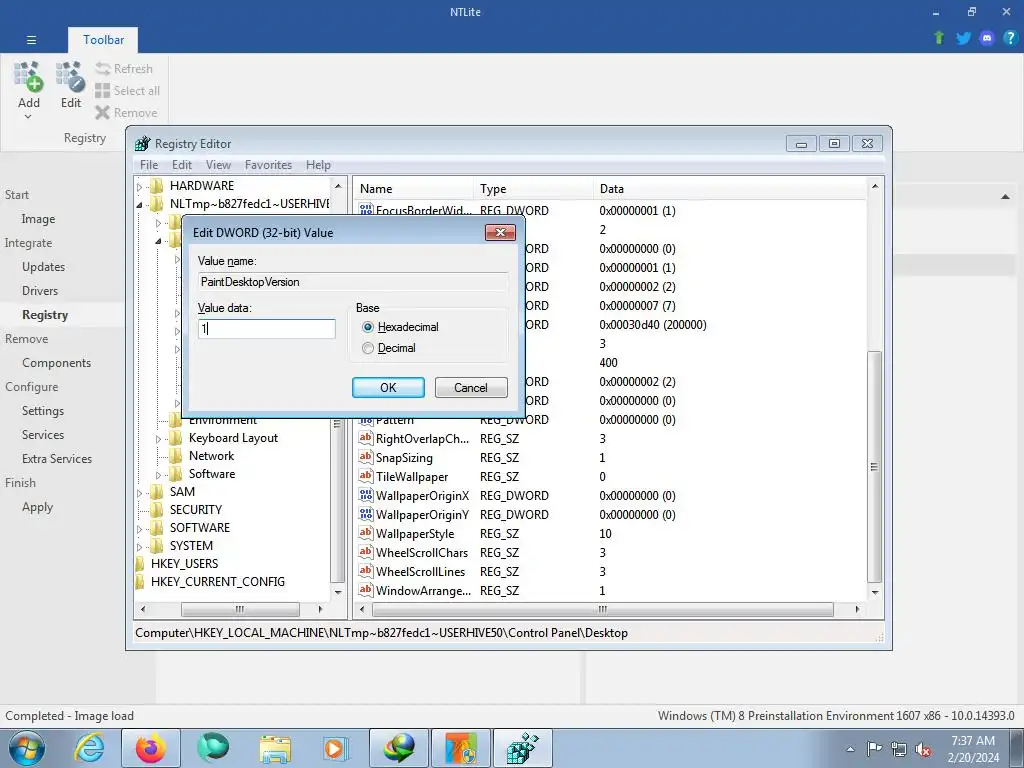Image resolution: width=1024 pixels, height=768 pixels.
Task: Select the Toolbar tab in NTLite
Action: coord(103,40)
